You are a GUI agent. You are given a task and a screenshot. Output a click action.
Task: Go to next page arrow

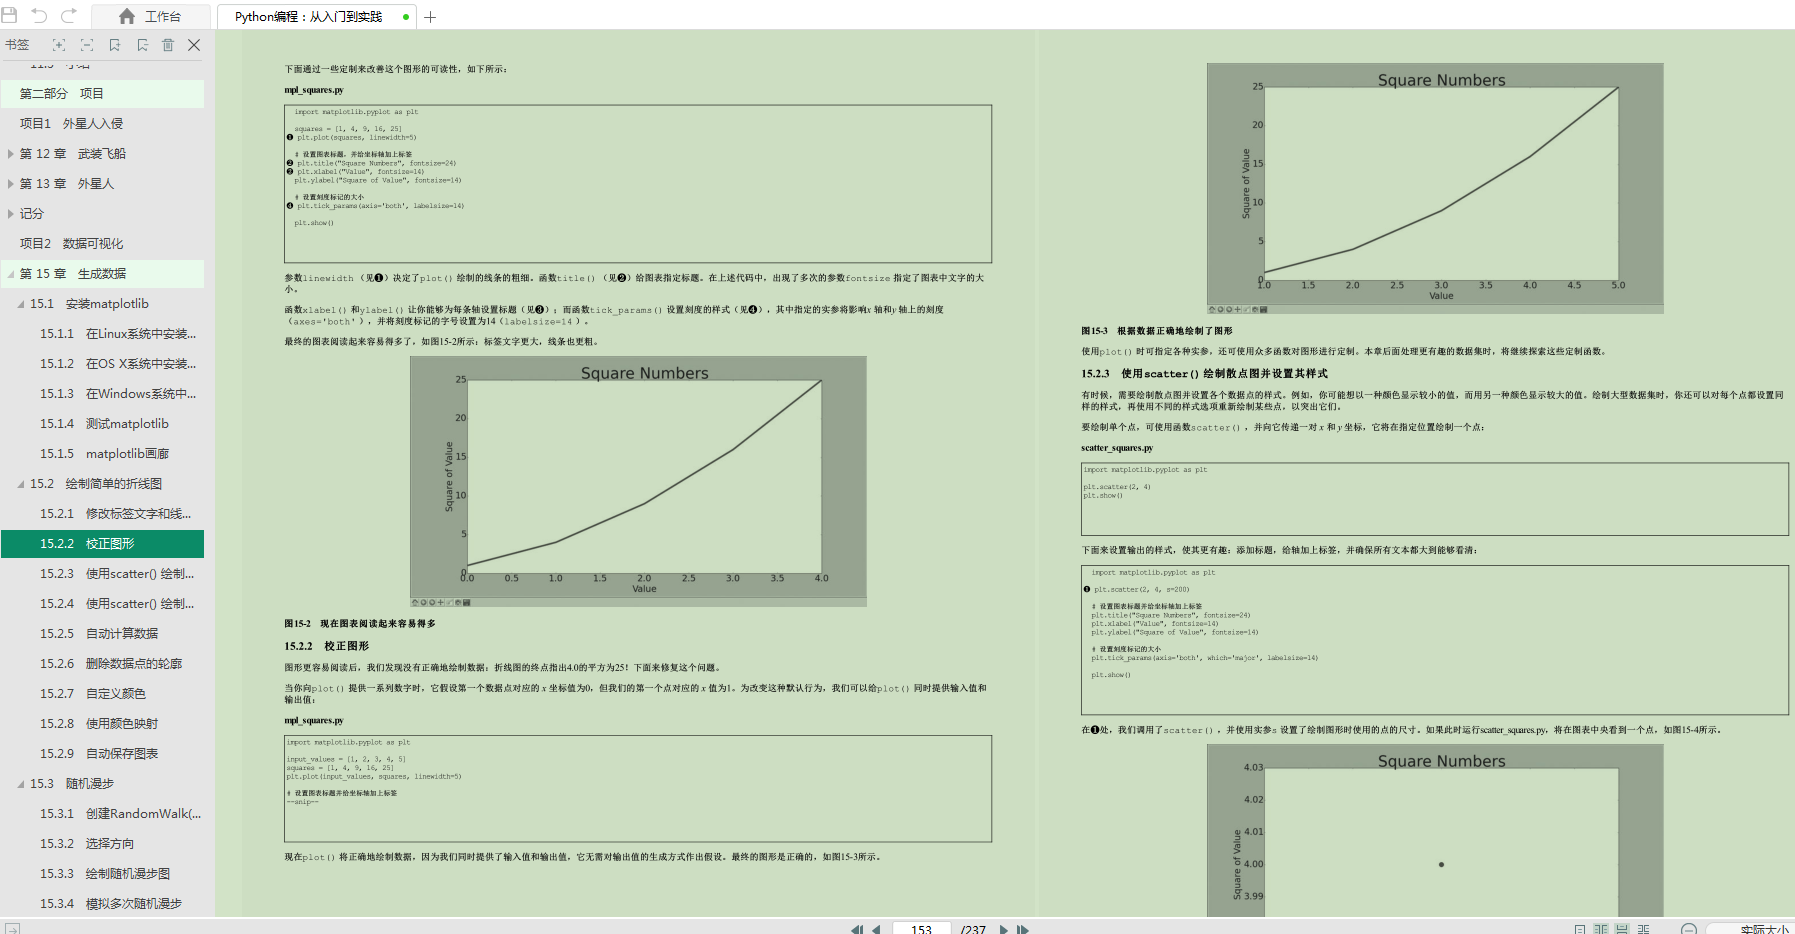pos(1004,929)
